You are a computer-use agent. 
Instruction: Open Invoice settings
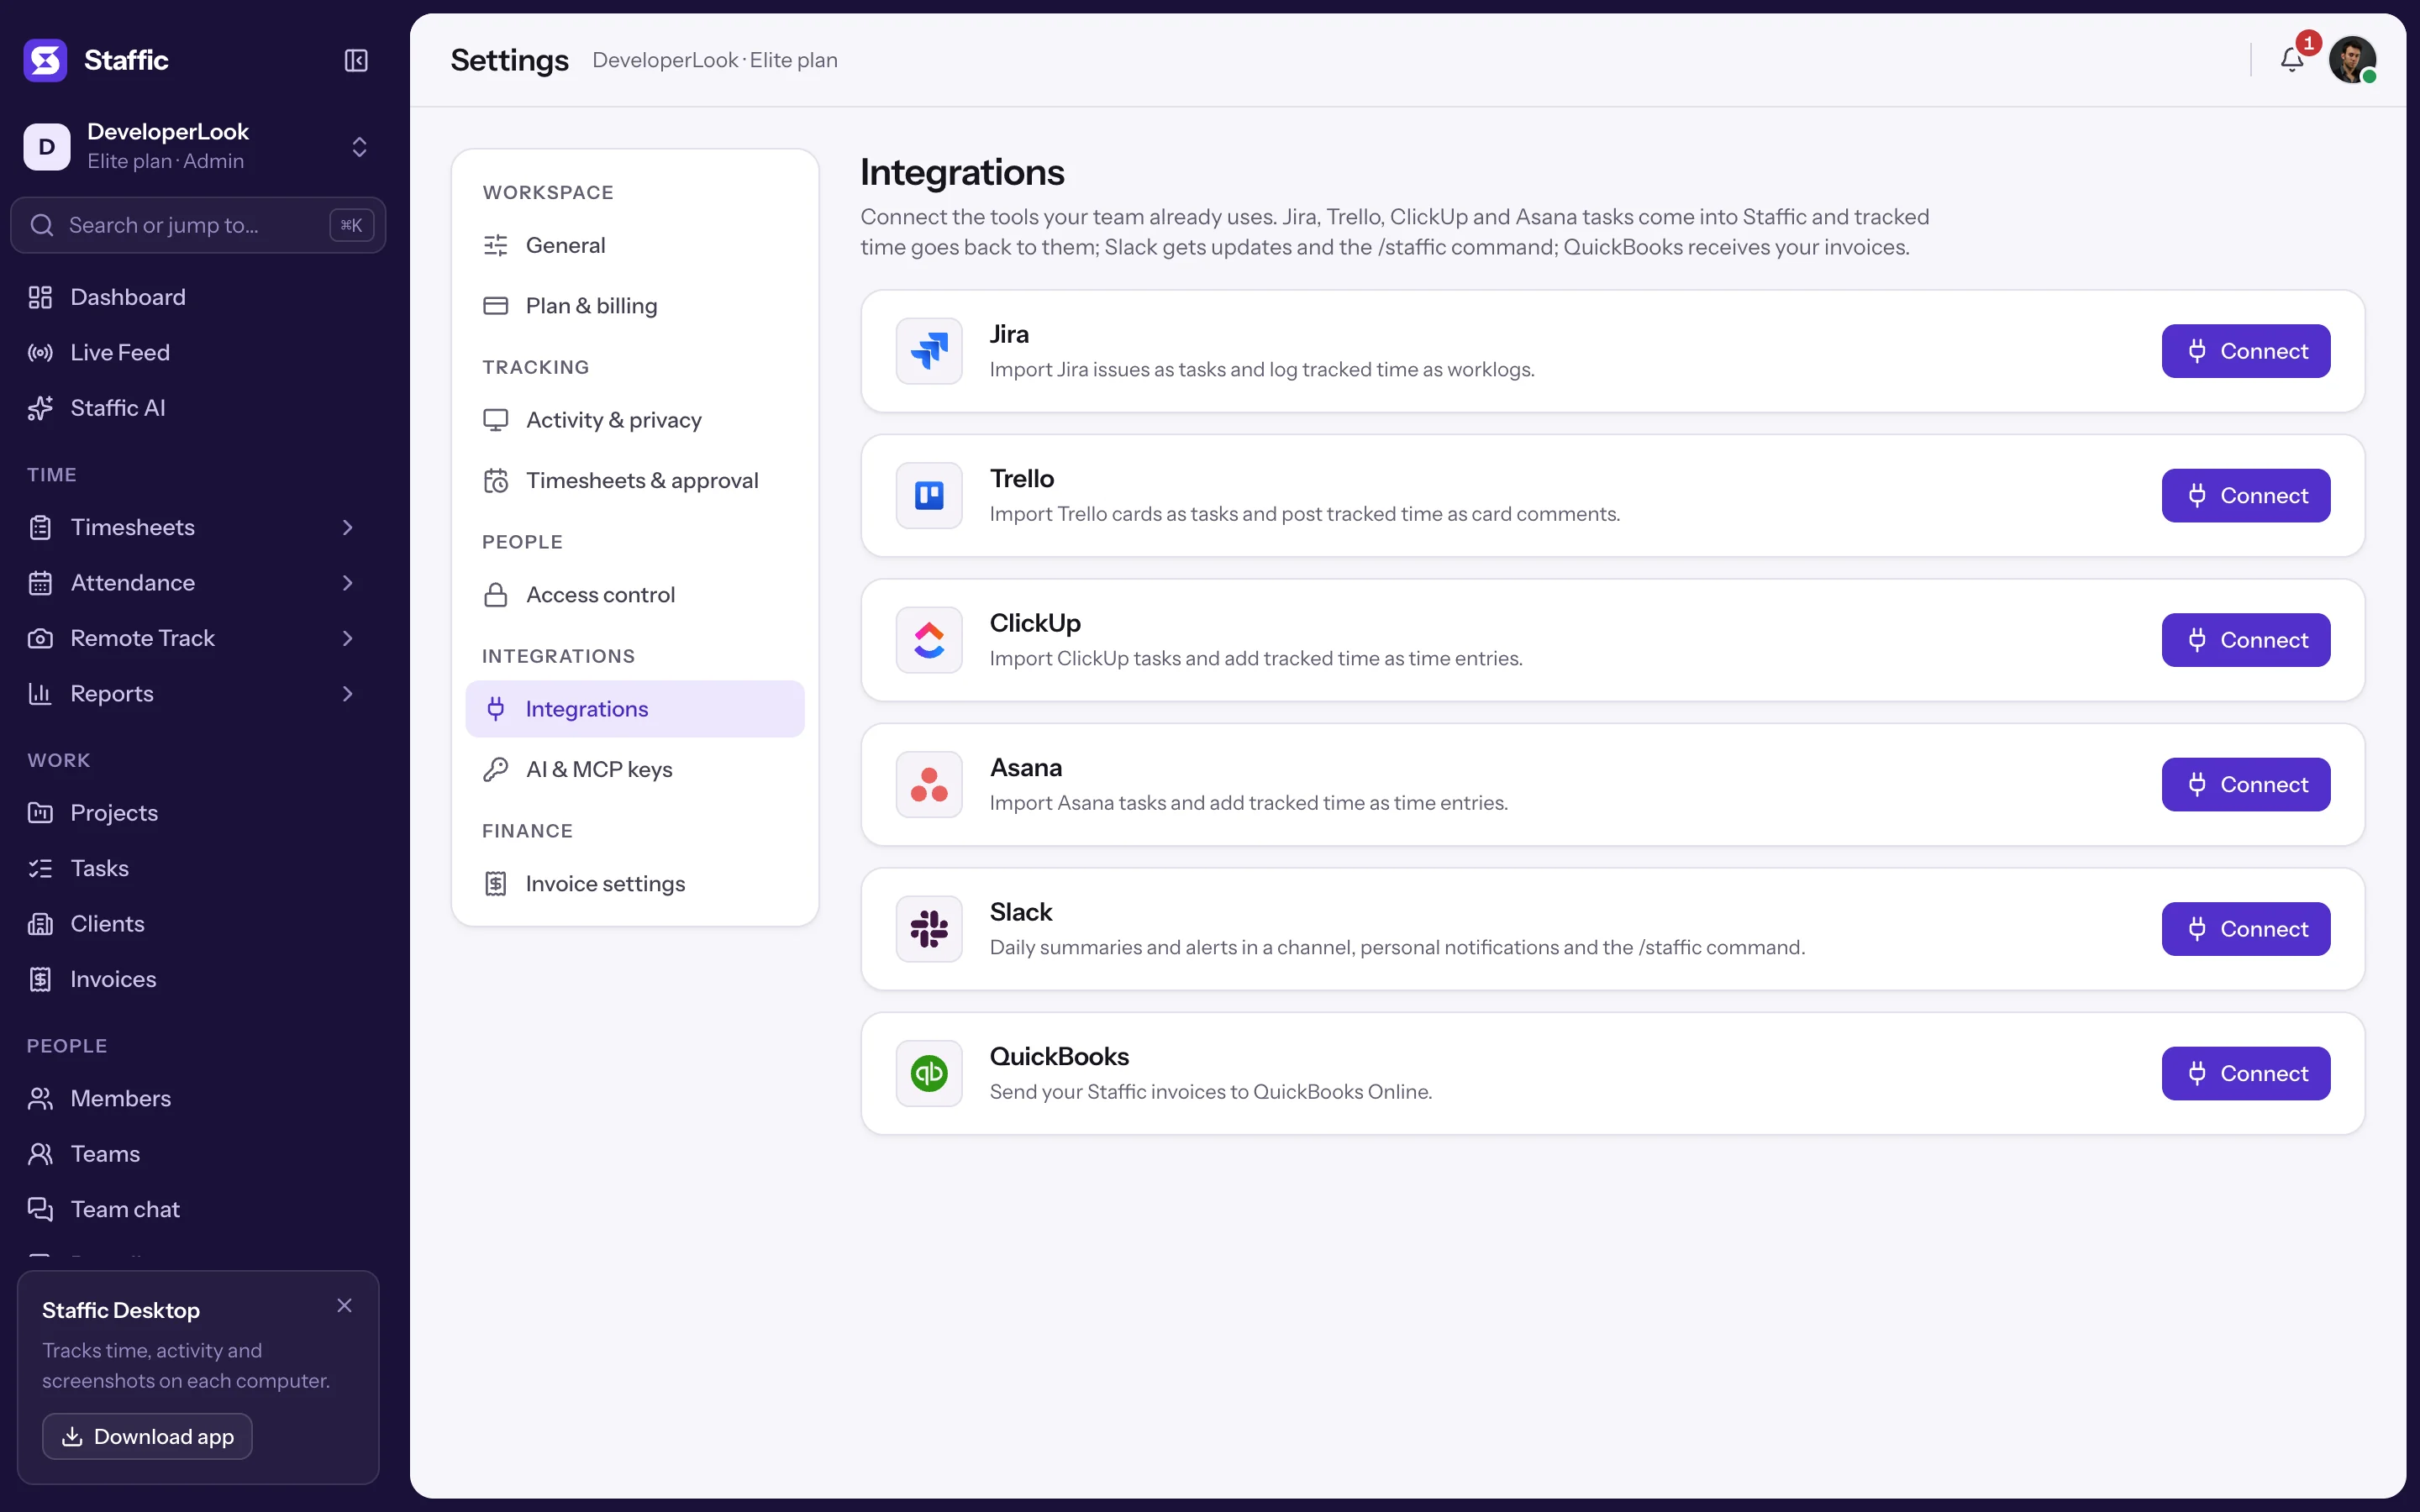(634, 884)
